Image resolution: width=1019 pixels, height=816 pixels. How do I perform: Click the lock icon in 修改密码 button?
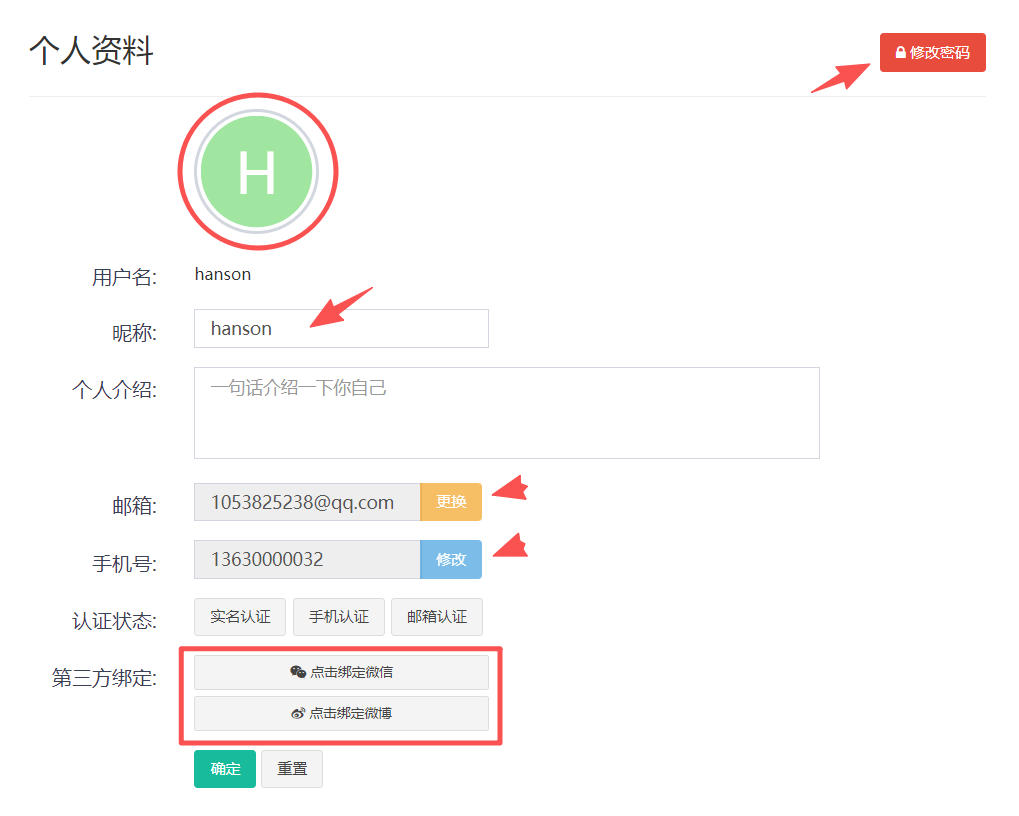click(x=900, y=53)
